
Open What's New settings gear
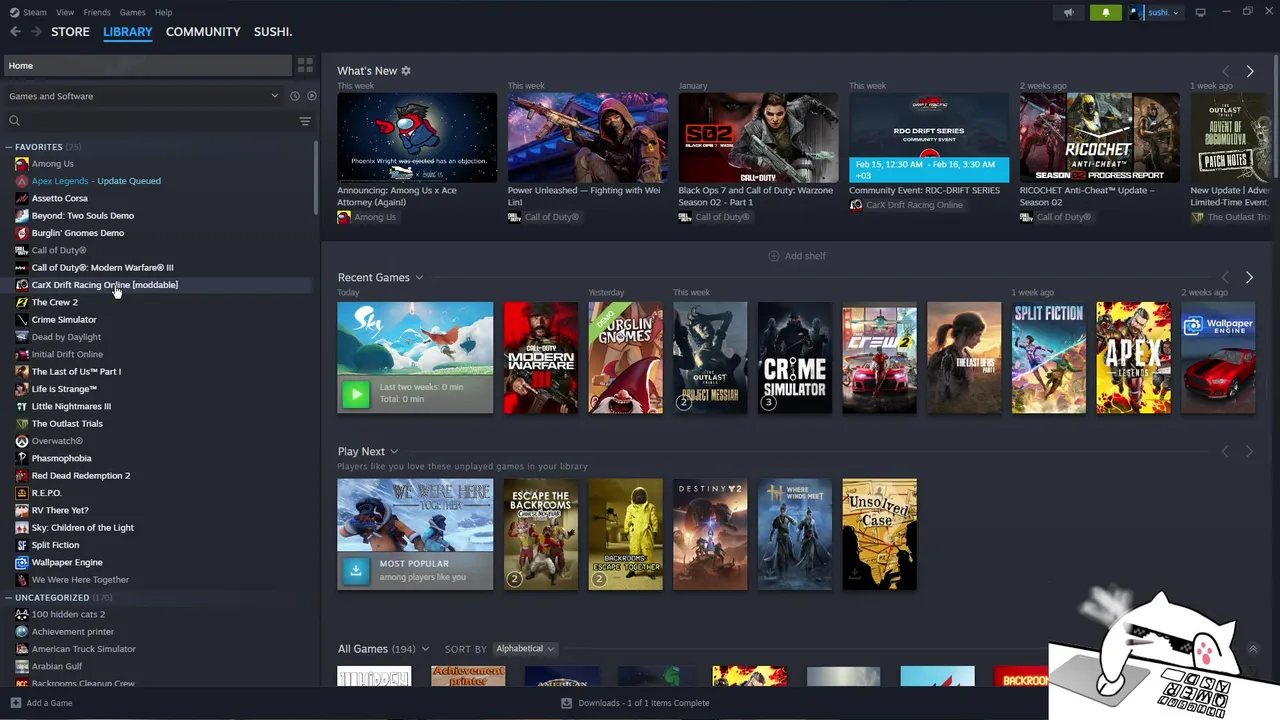pos(406,71)
